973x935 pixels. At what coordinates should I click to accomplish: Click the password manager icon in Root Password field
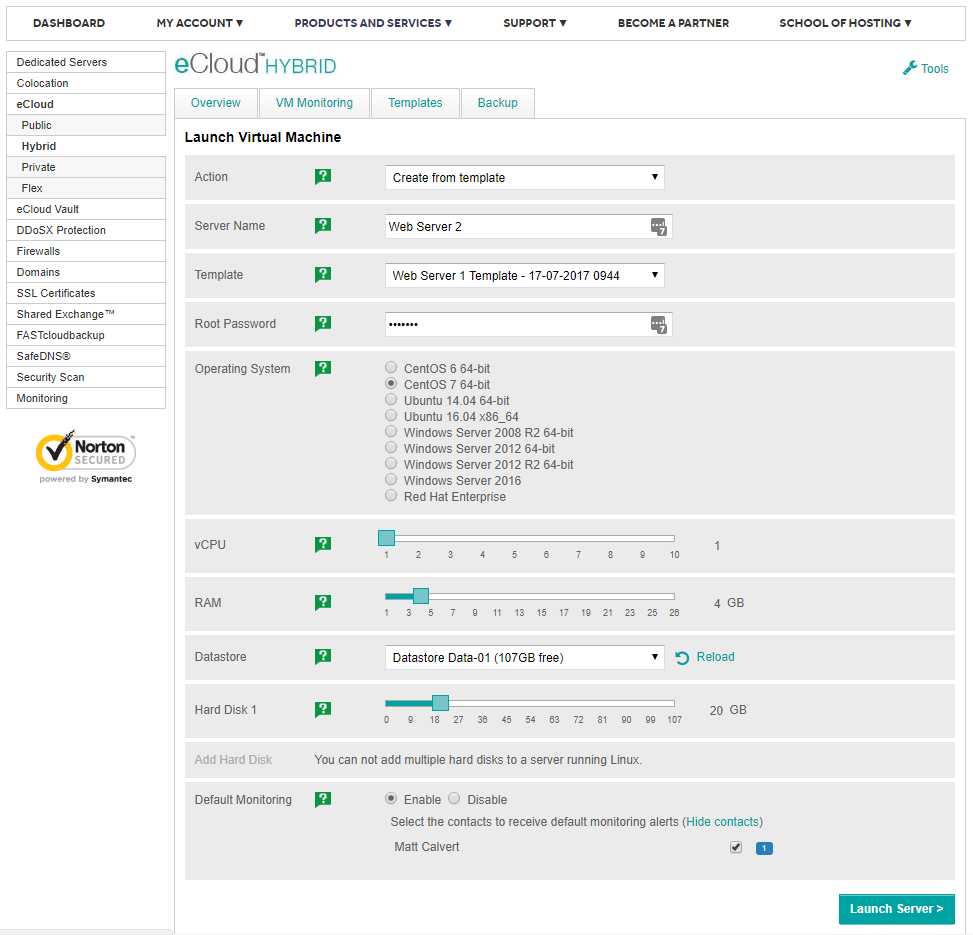(658, 324)
